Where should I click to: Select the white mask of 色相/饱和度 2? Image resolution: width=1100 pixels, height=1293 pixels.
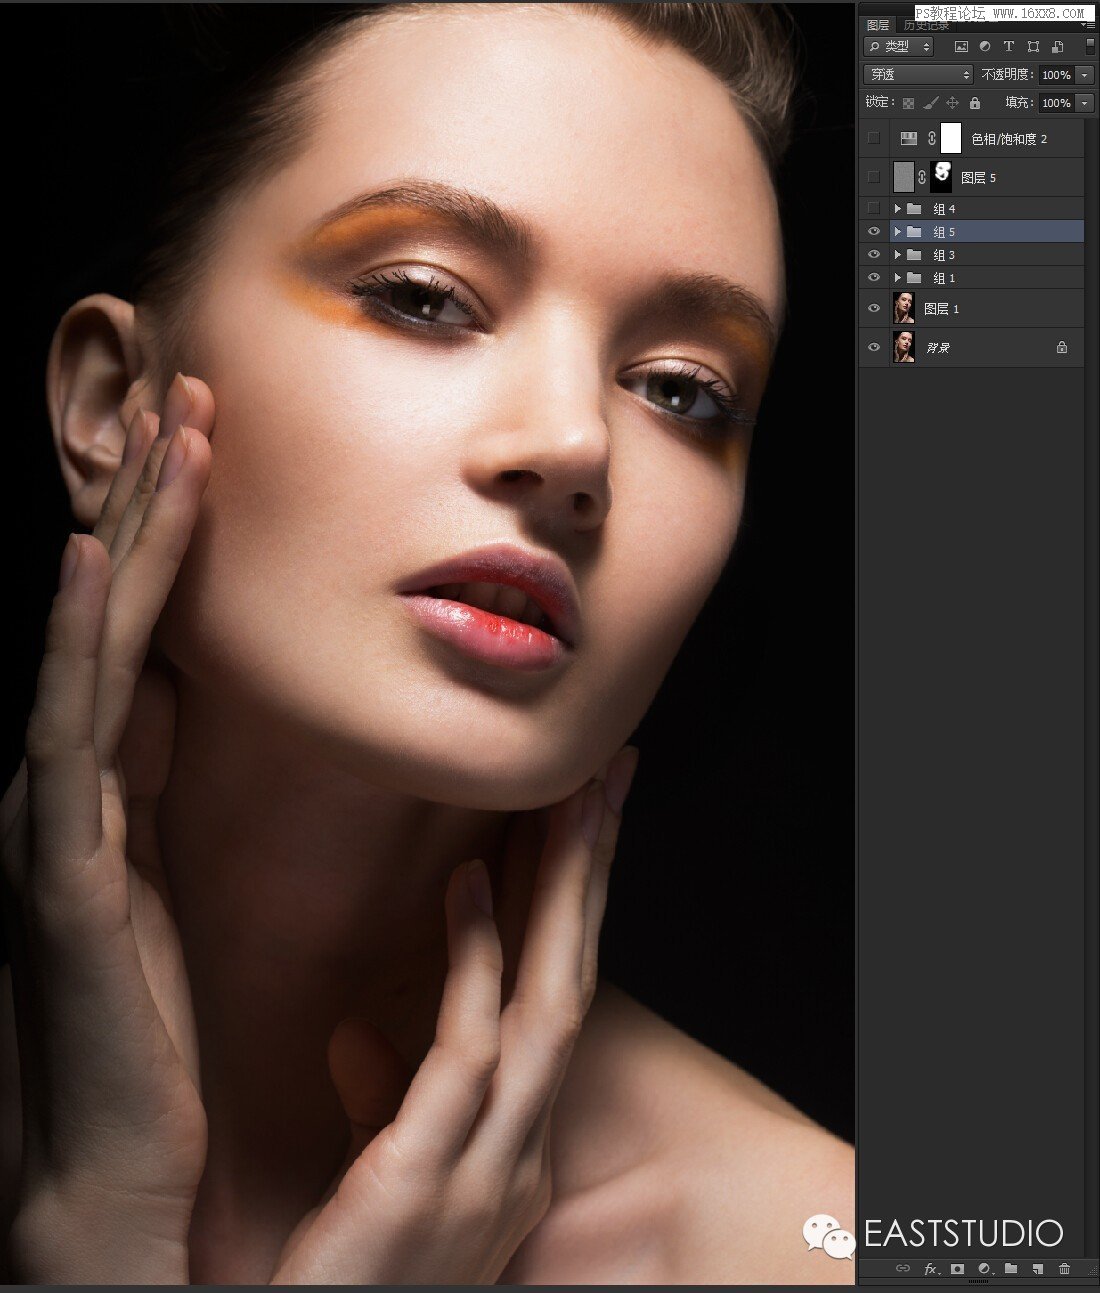(x=951, y=138)
